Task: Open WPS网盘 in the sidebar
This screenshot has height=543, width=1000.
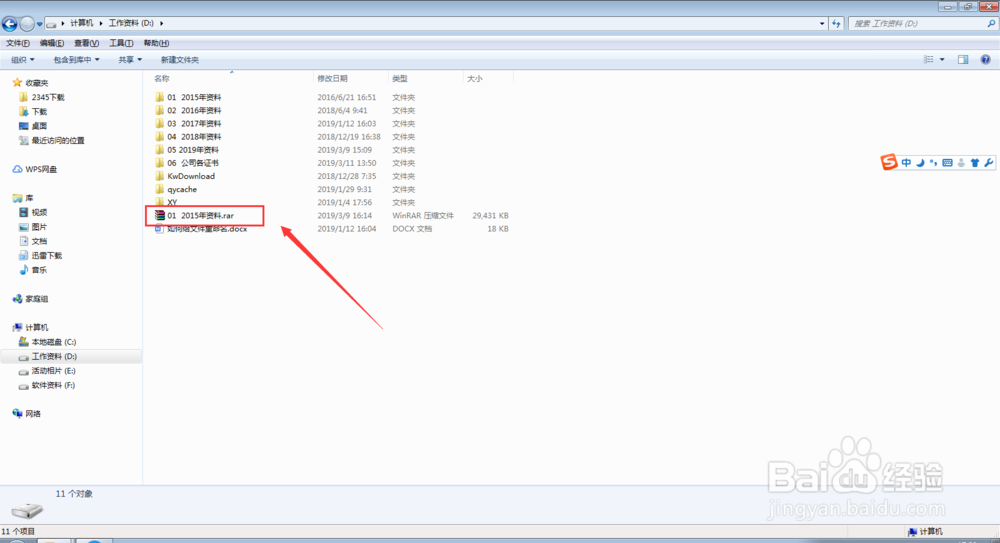Action: 41,170
